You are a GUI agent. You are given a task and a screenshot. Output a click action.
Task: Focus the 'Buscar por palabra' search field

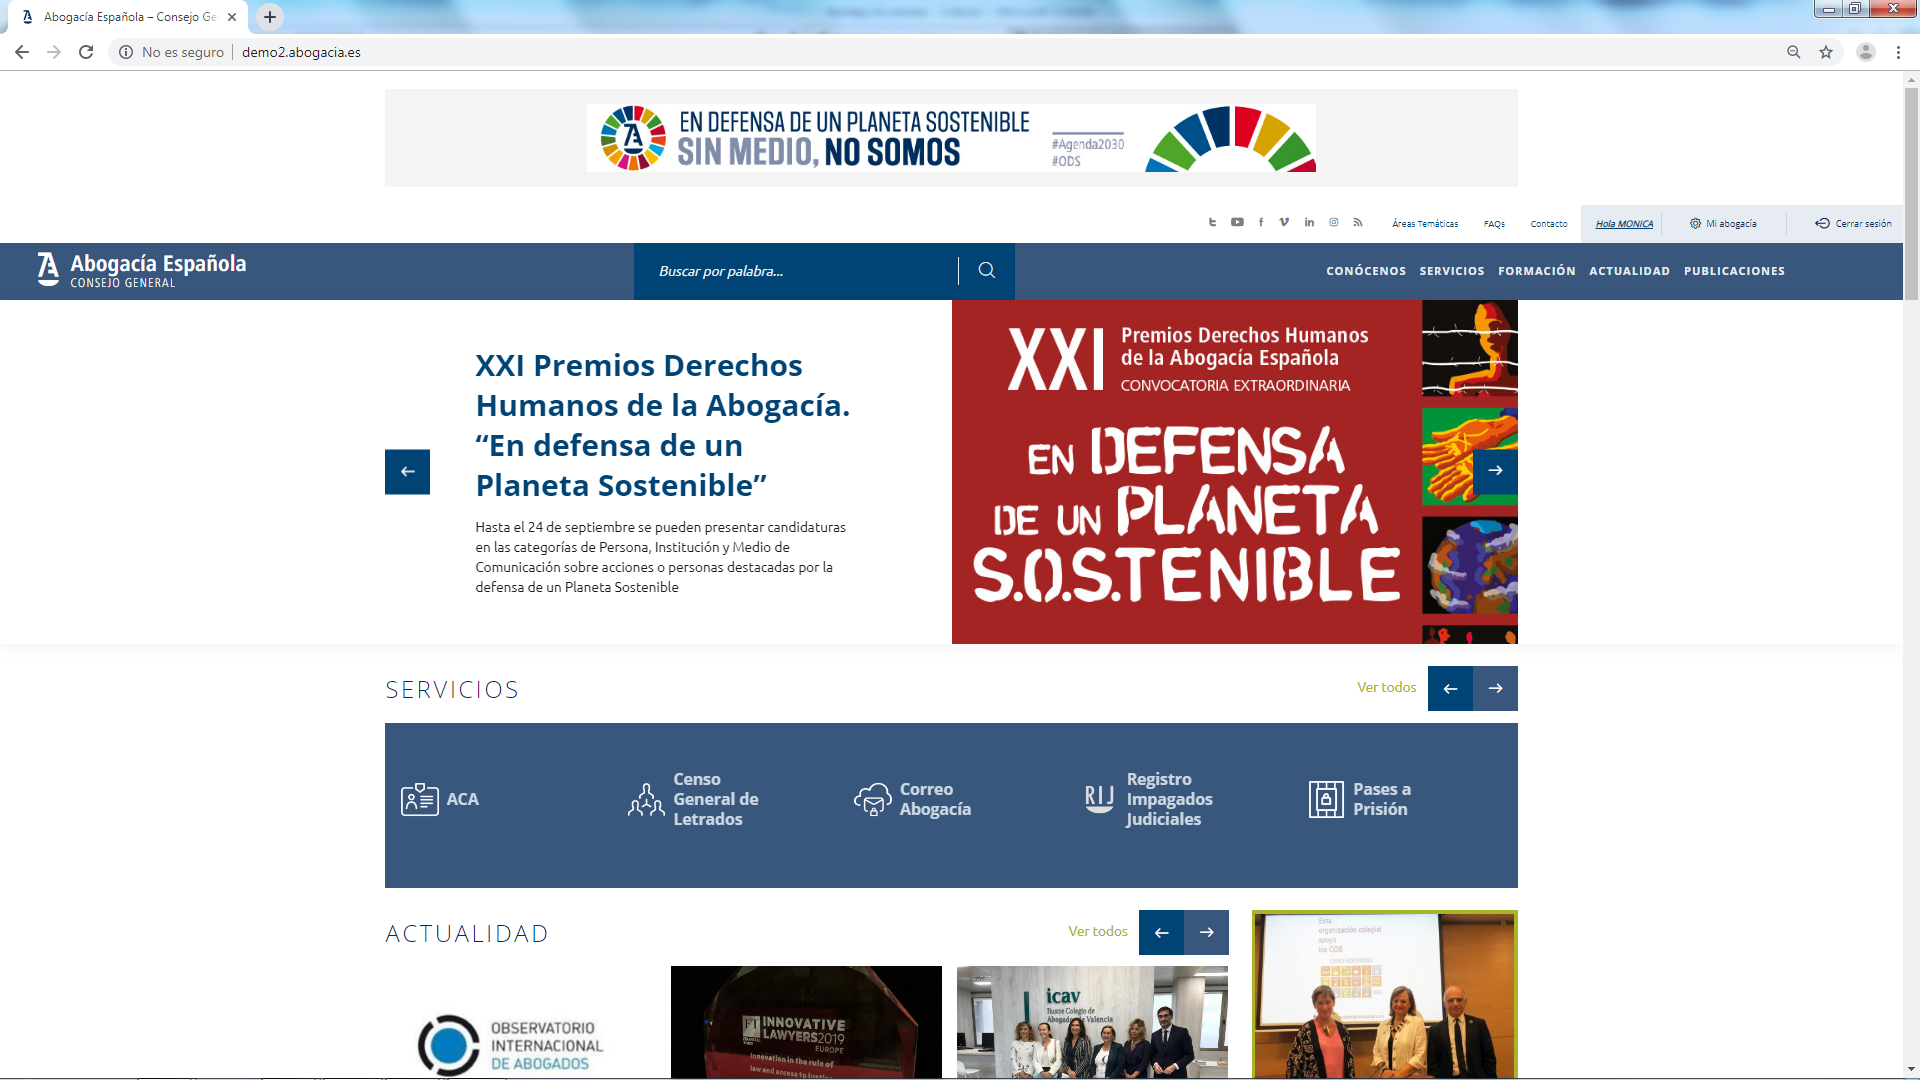click(795, 271)
